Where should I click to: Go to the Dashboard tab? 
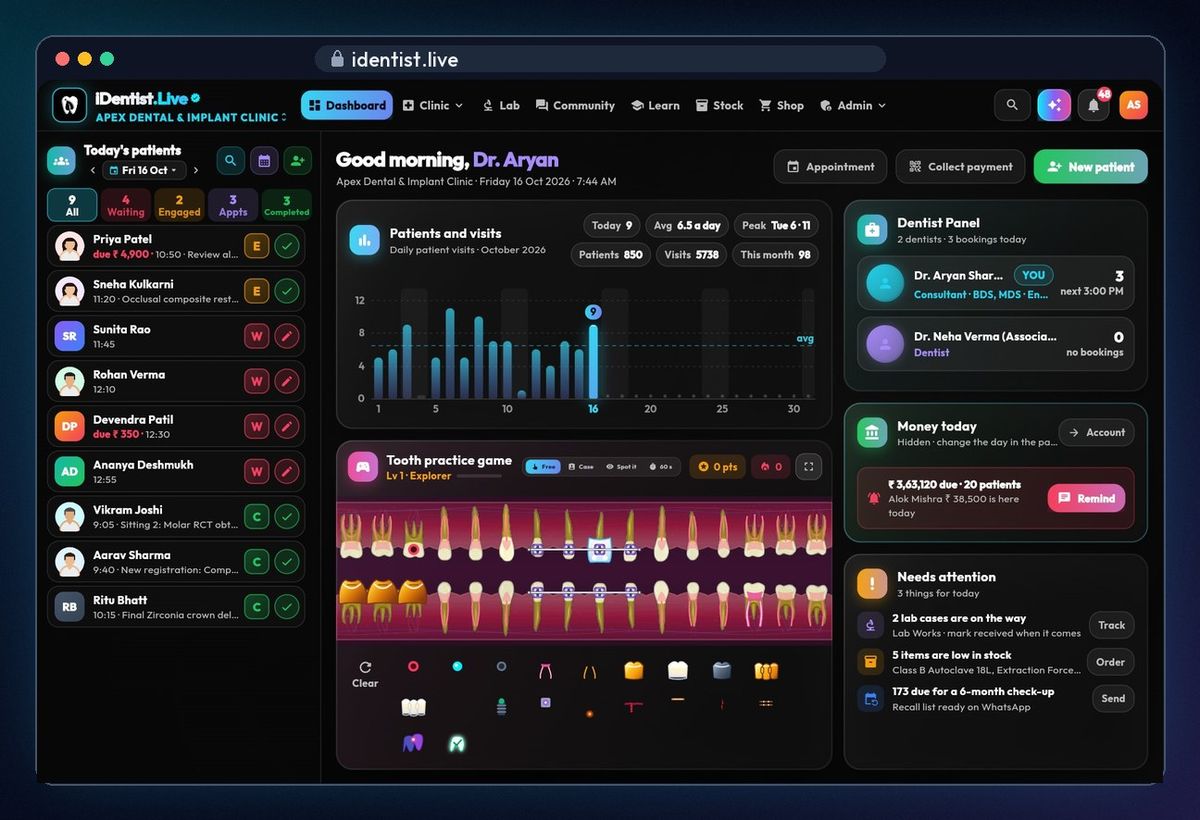[347, 105]
